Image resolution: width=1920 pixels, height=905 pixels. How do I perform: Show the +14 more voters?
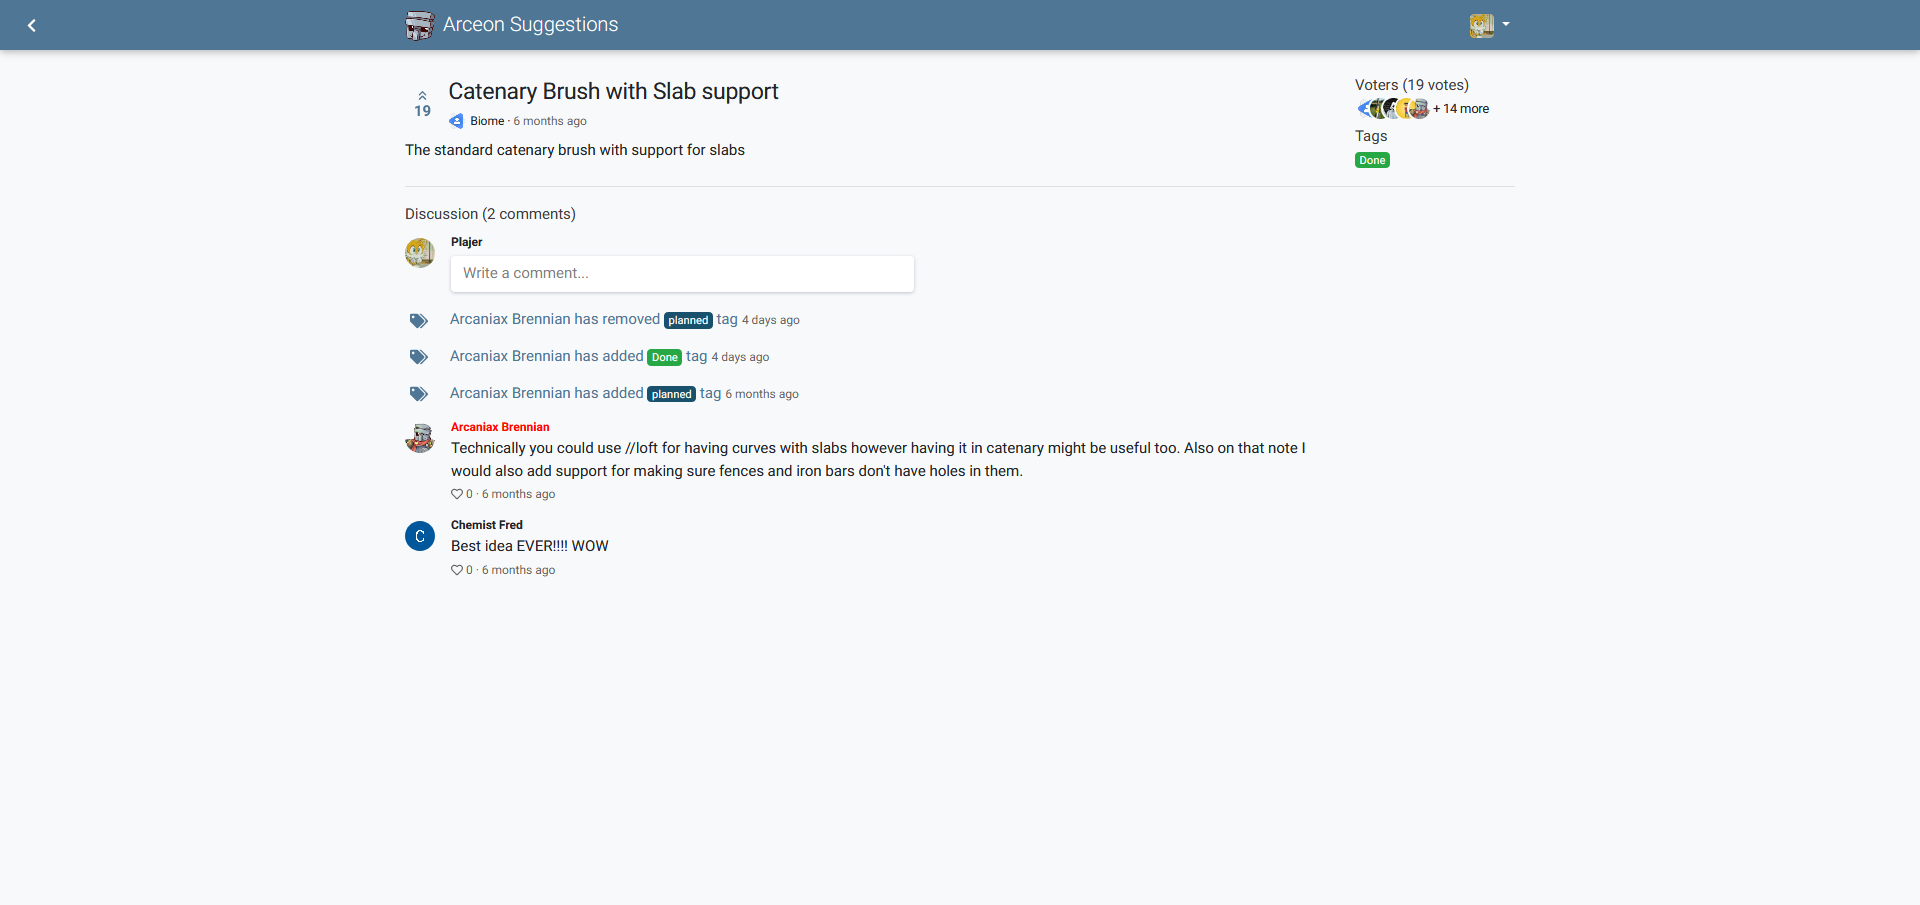[1461, 109]
